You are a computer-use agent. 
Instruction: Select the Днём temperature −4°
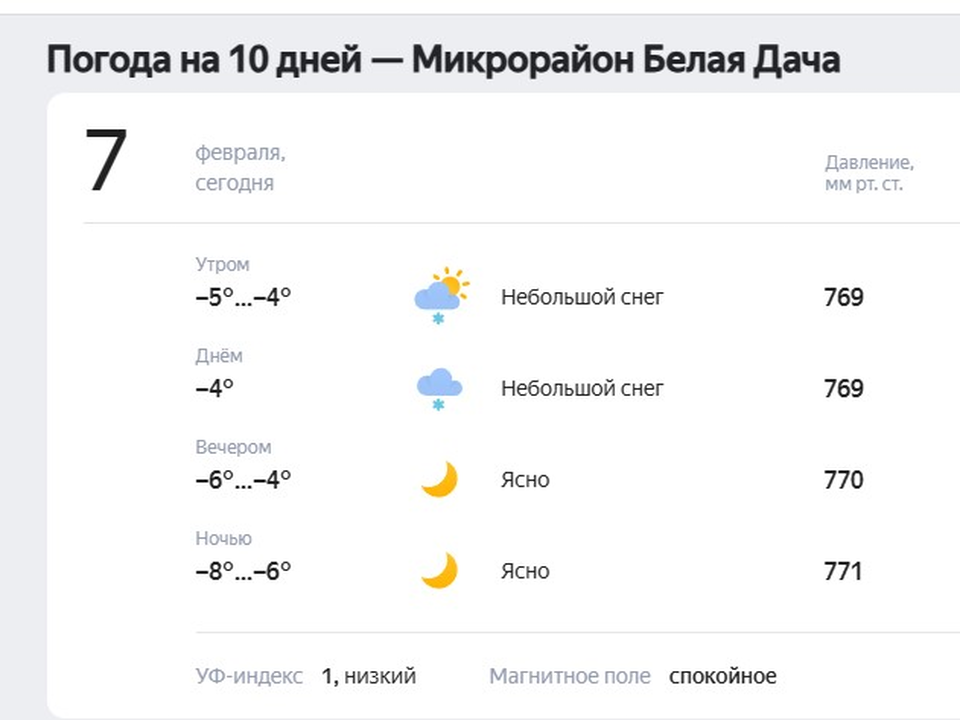(x=214, y=388)
